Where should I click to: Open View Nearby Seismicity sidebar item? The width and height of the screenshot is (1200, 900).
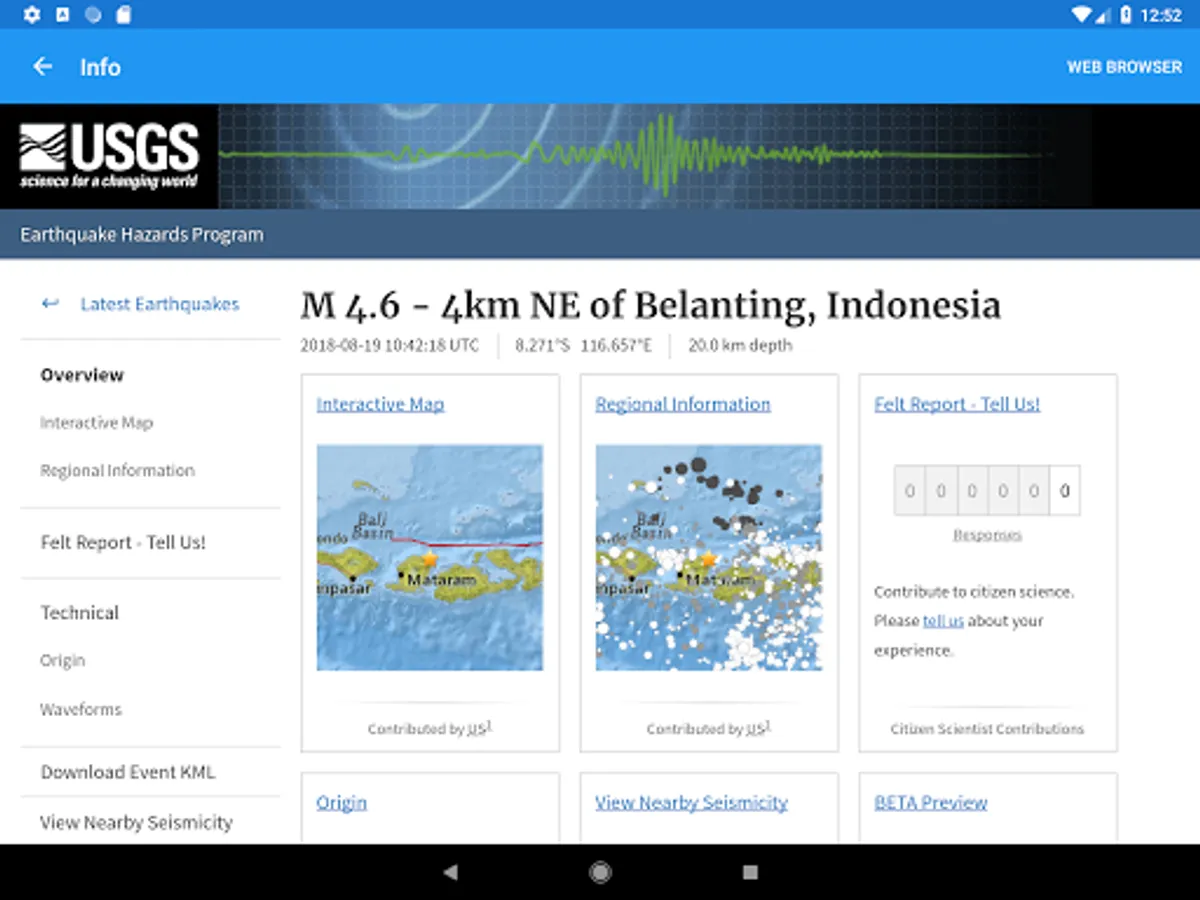(136, 823)
